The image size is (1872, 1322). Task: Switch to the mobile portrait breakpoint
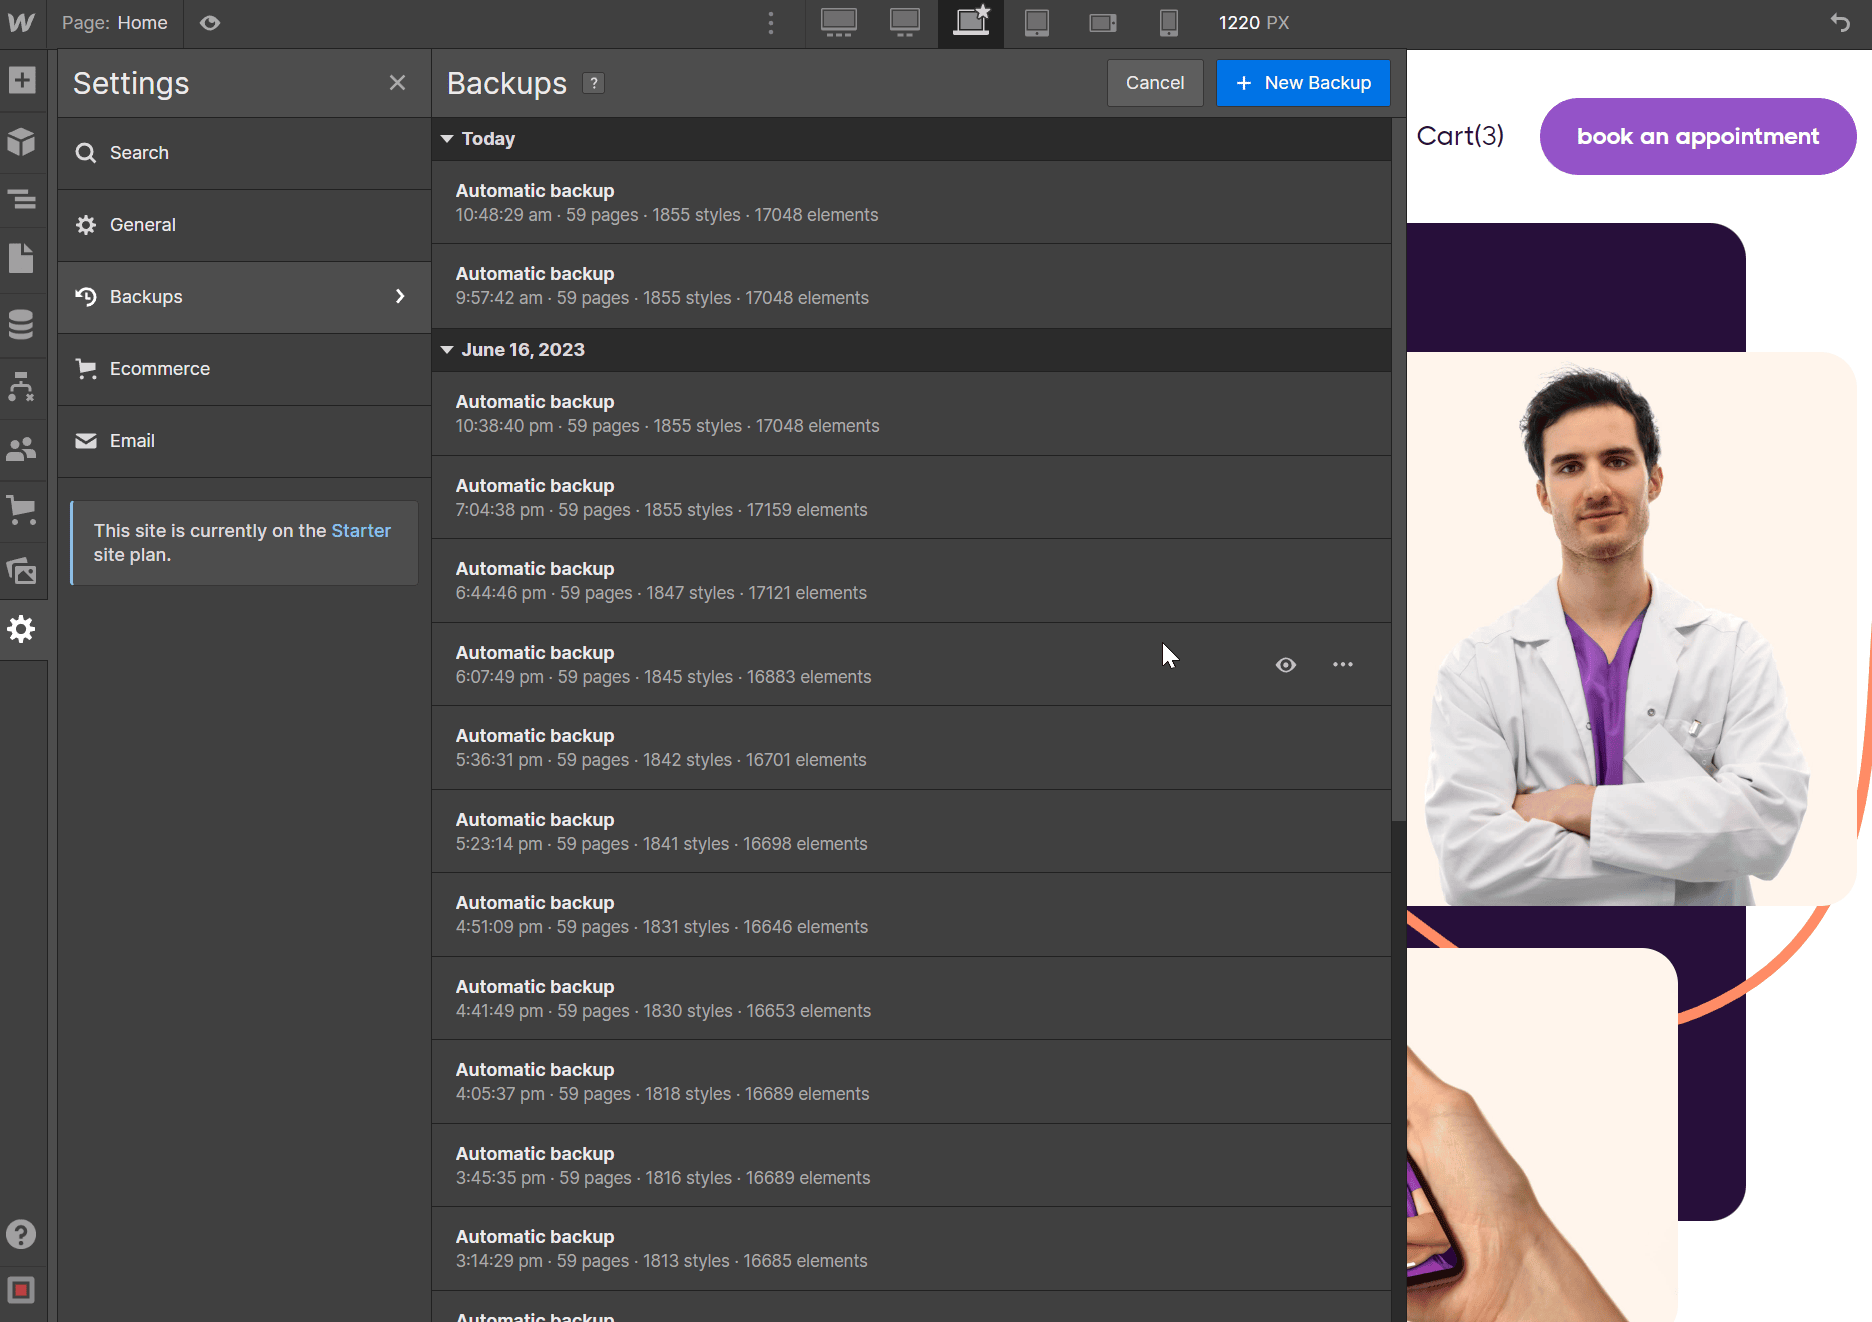[x=1168, y=22]
